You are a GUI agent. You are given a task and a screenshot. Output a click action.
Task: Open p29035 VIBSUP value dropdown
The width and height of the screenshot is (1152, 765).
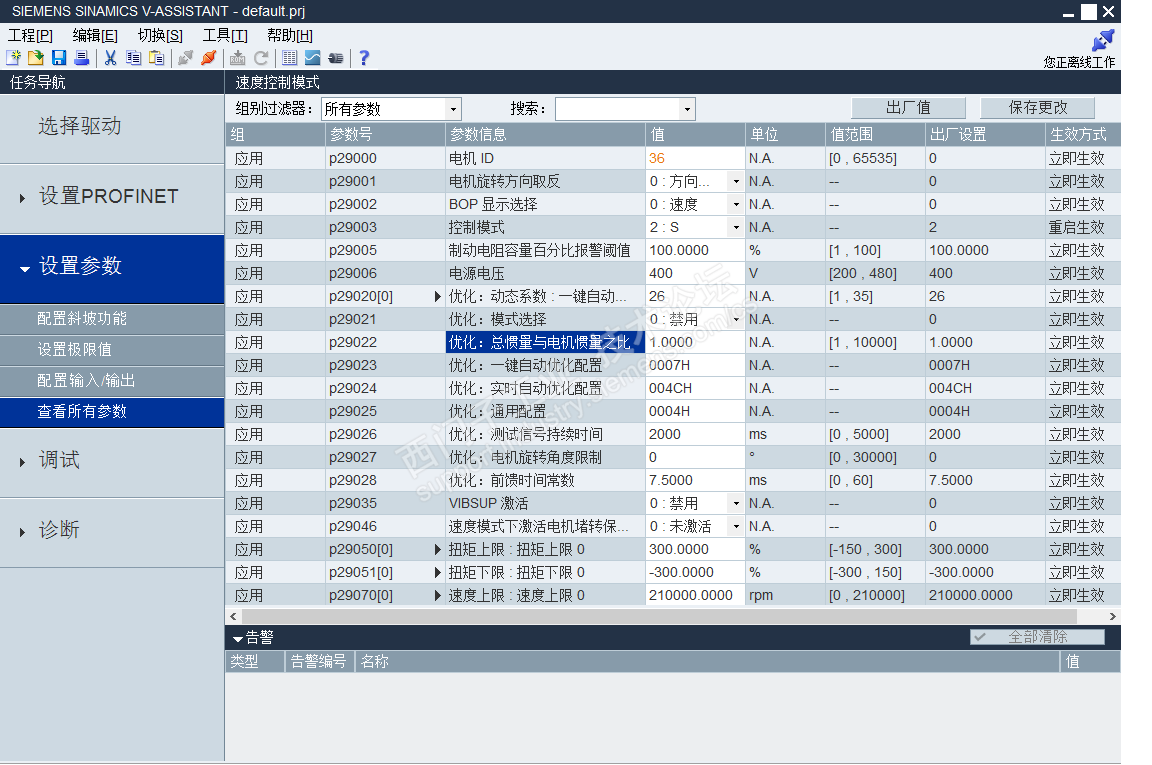735,503
